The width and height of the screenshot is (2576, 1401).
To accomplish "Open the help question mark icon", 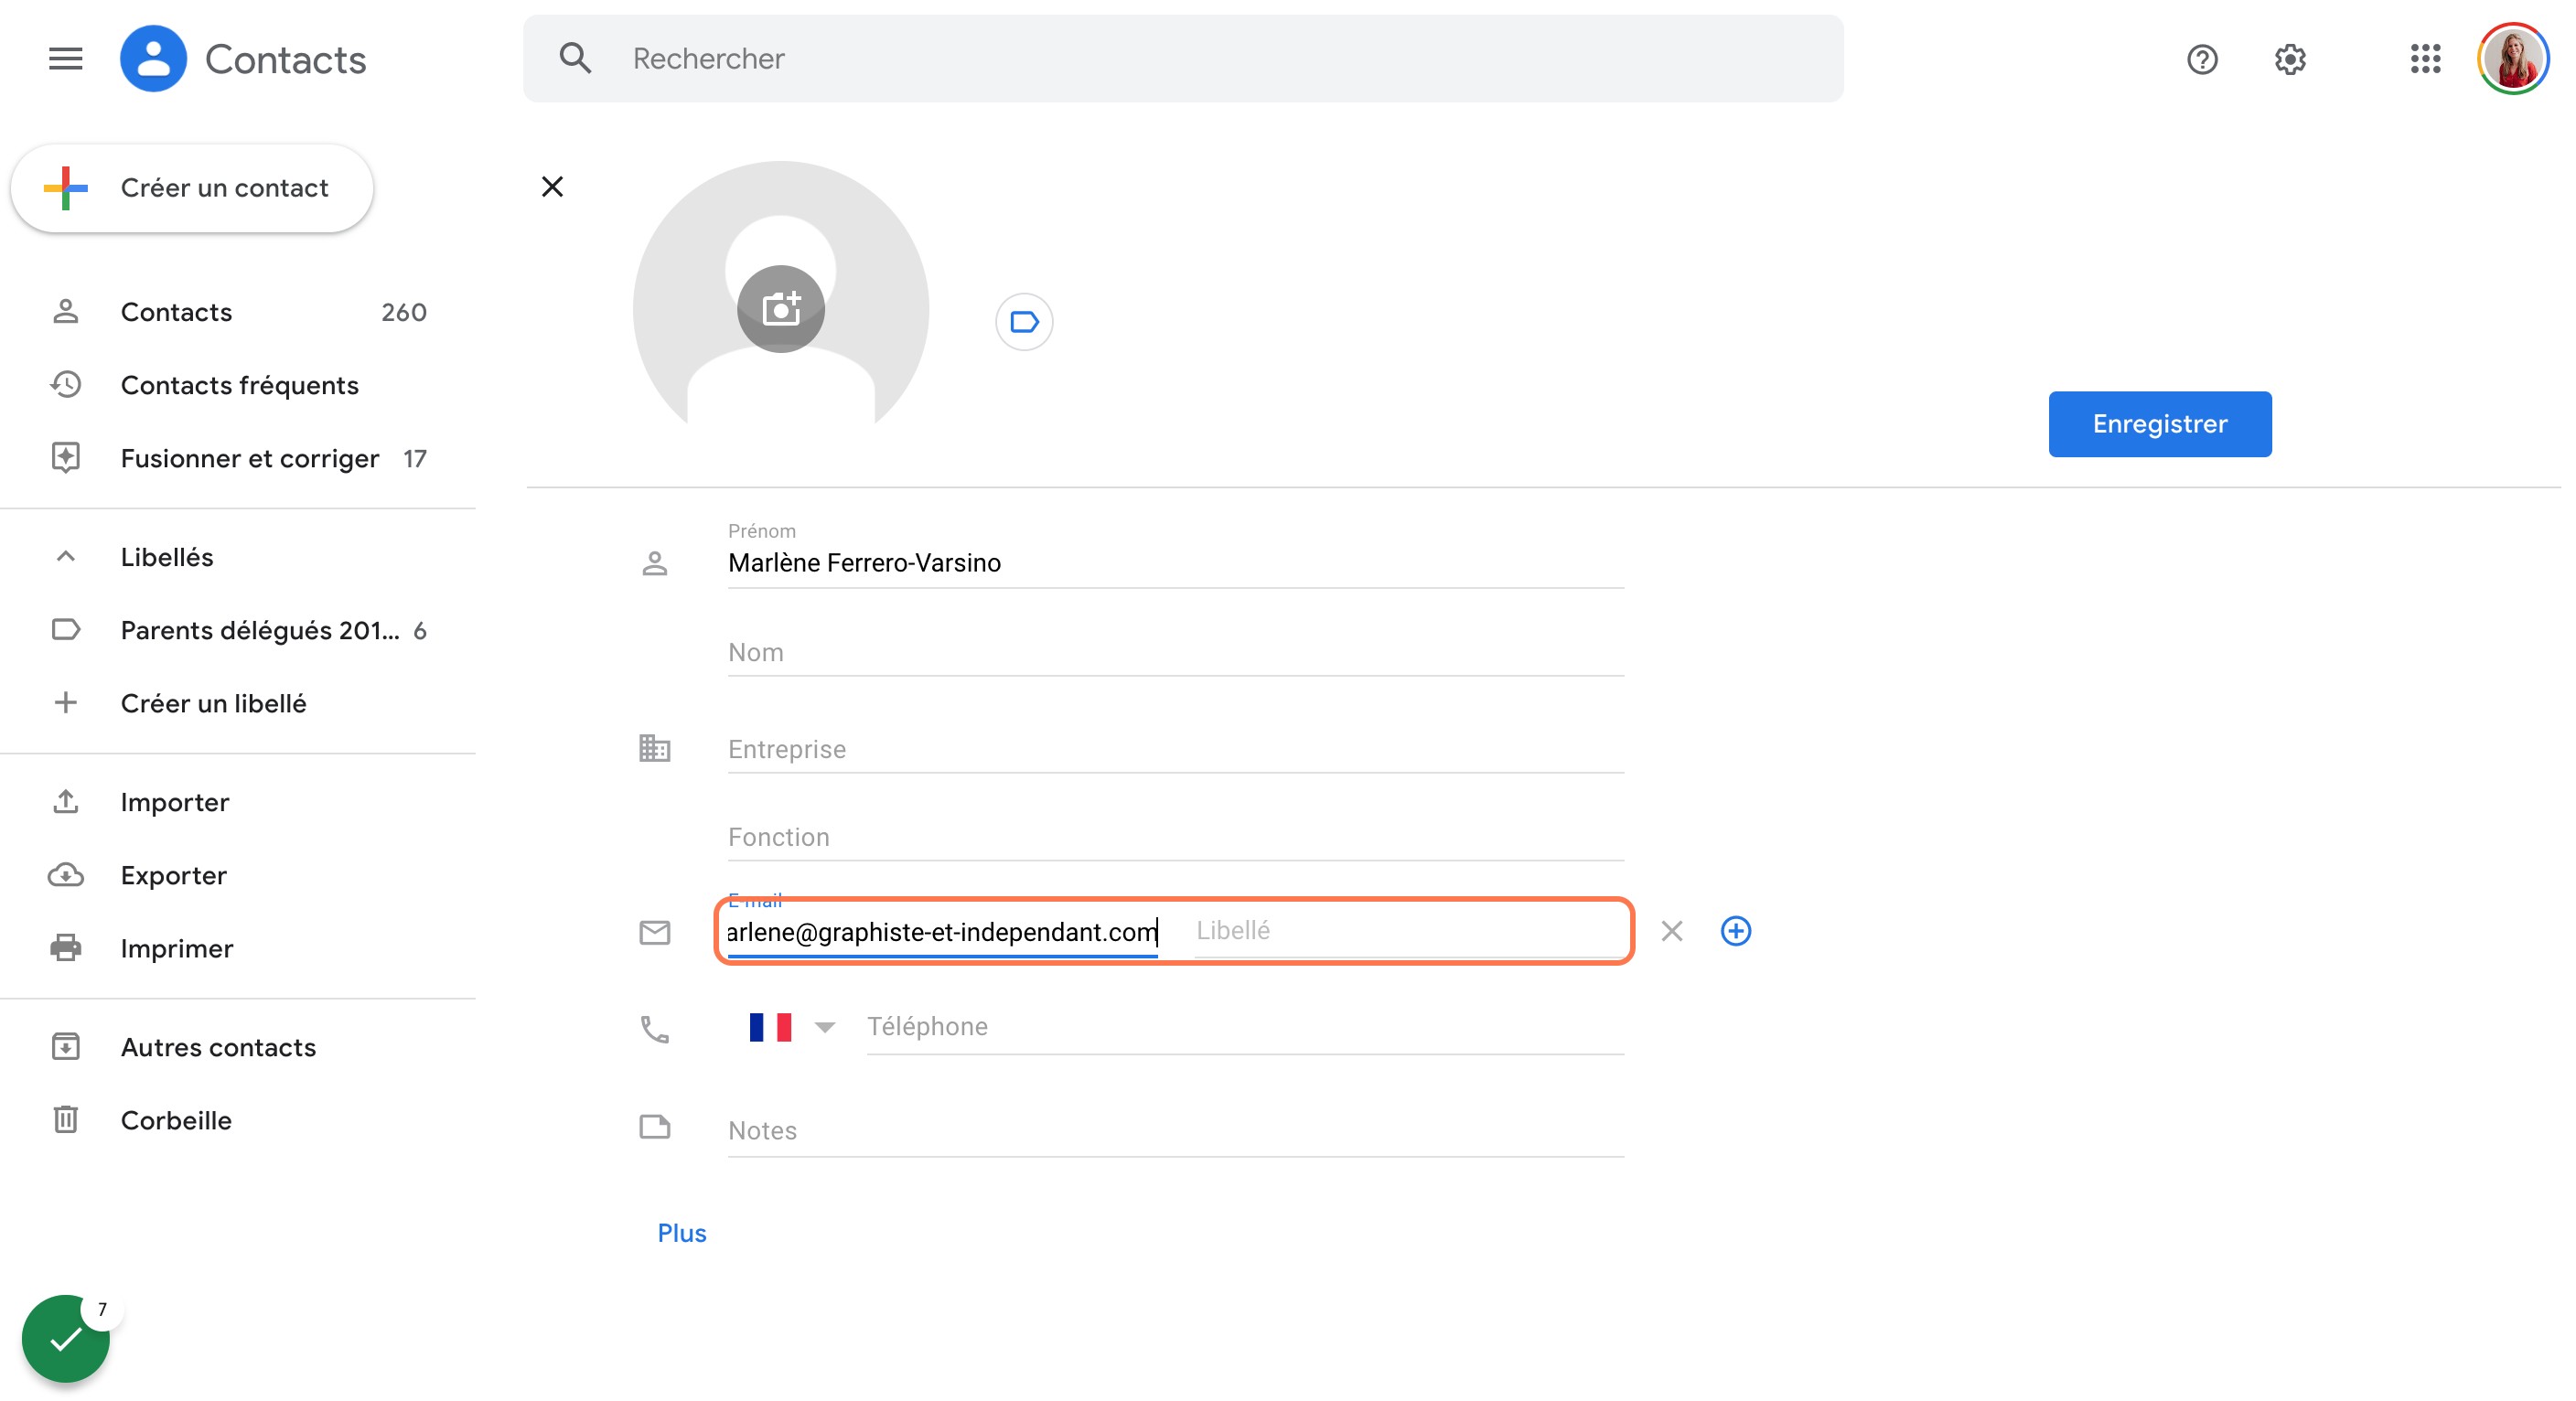I will [2201, 60].
